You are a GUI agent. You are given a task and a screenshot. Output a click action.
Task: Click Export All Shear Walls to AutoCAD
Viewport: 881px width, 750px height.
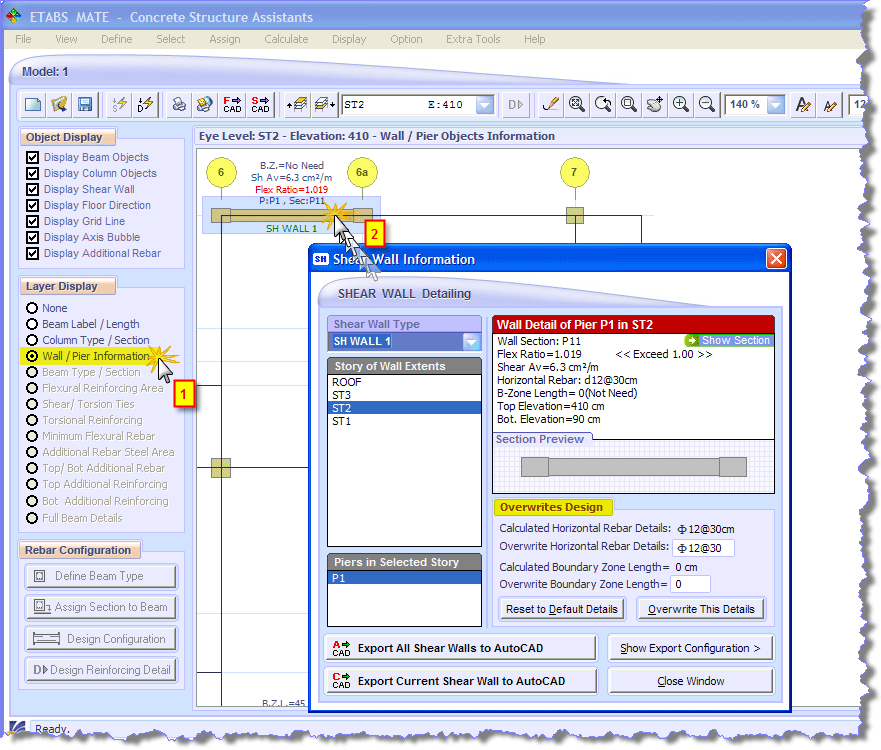461,648
